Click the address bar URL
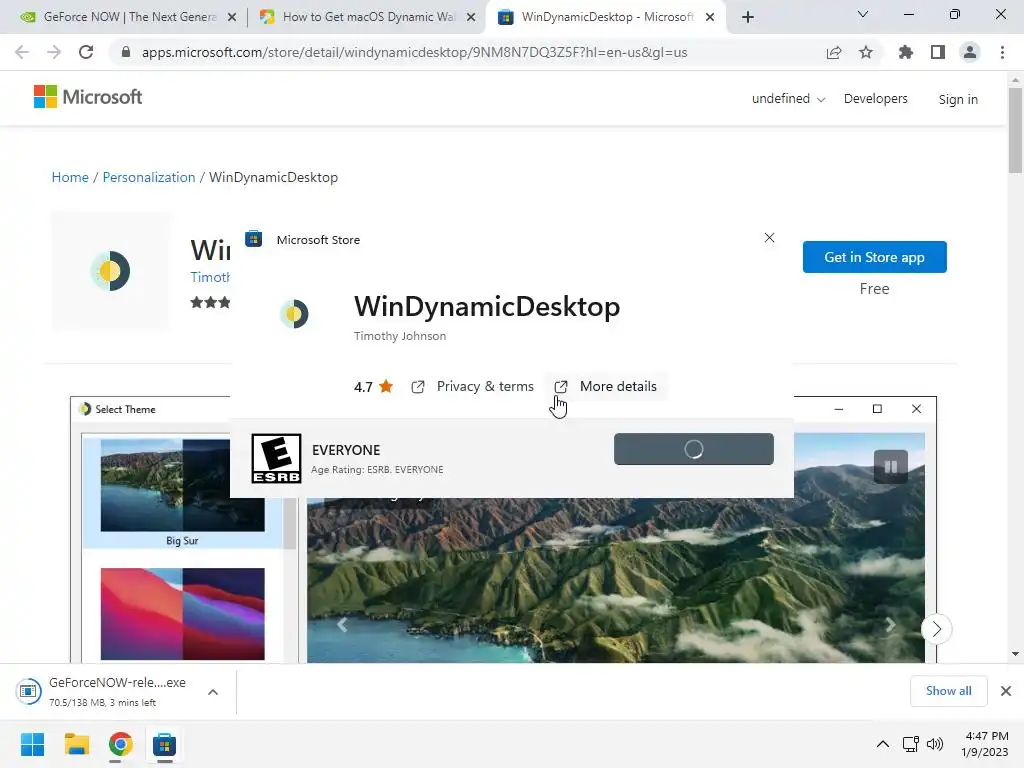Screen dimensions: 1024x768 tap(414, 52)
